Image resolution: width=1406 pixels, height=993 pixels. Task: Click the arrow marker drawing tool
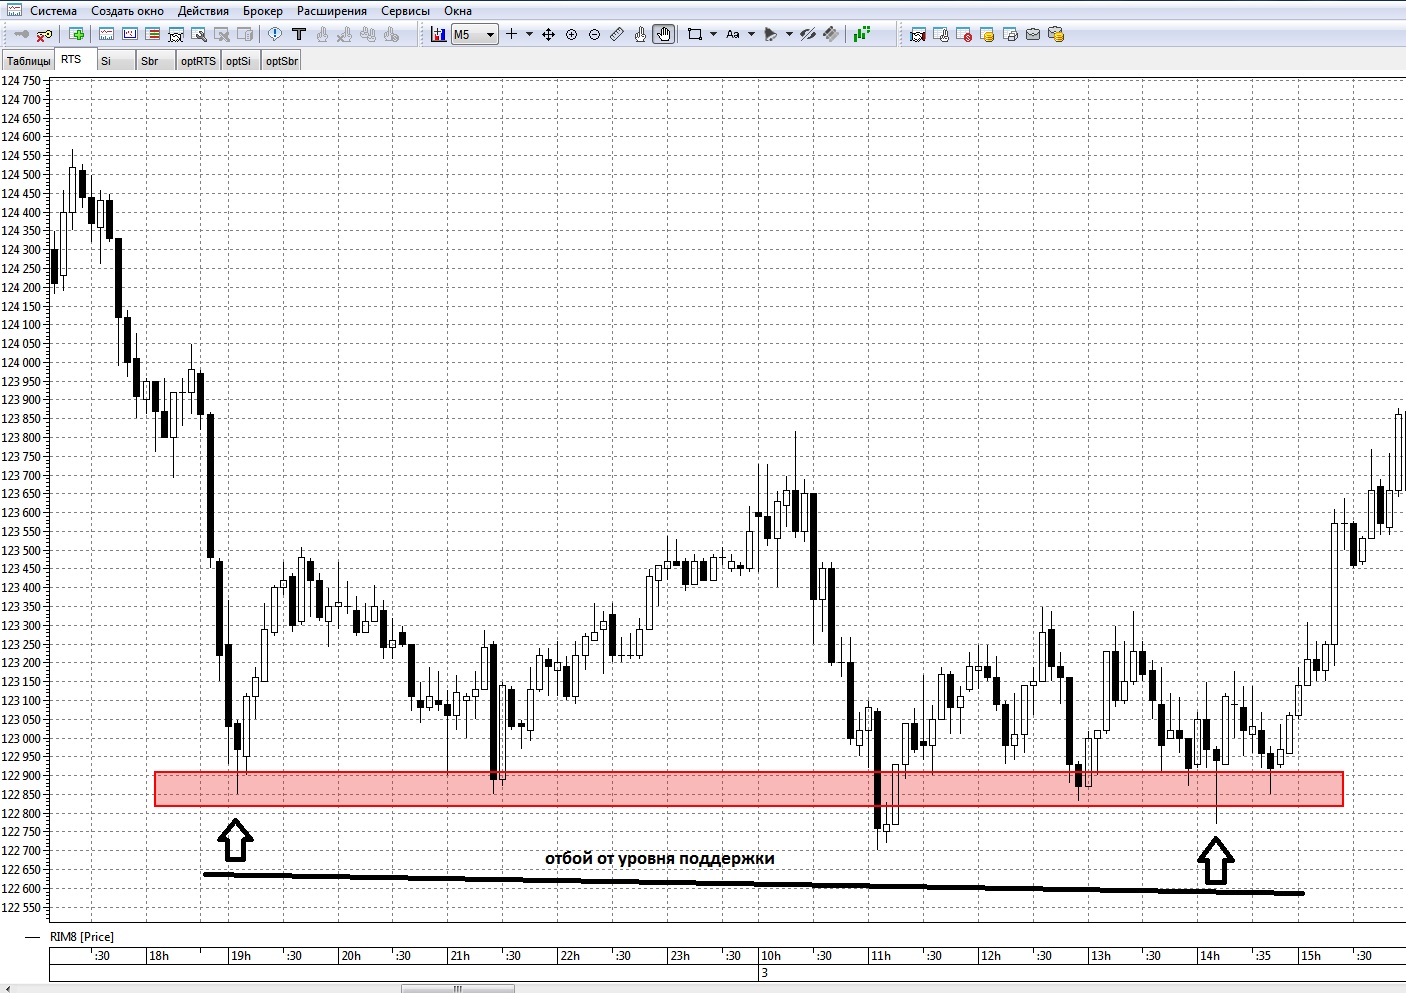pyautogui.click(x=770, y=35)
